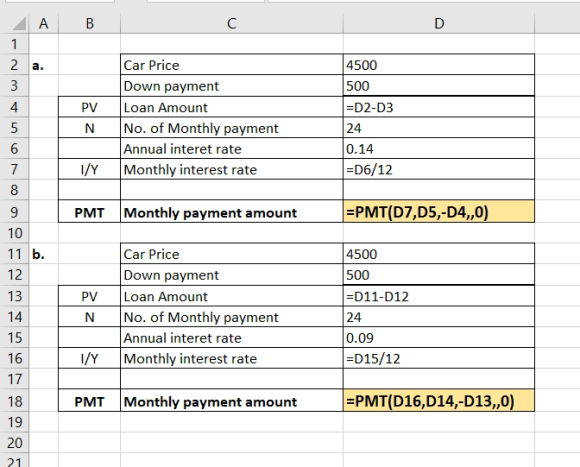Click the 'a.' label cell
Screen dimensions: 580x467
(44, 65)
